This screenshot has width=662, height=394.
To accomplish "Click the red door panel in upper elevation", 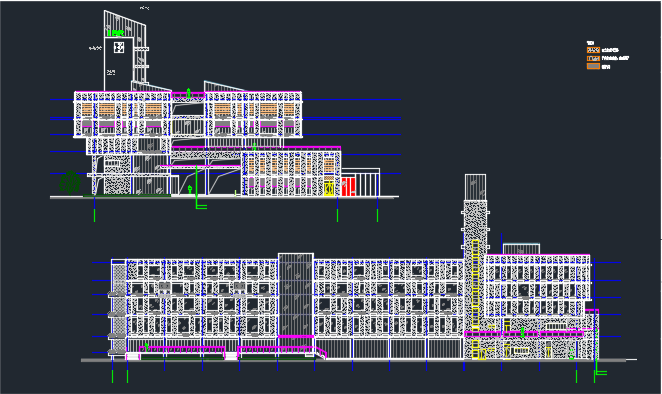I will point(348,187).
